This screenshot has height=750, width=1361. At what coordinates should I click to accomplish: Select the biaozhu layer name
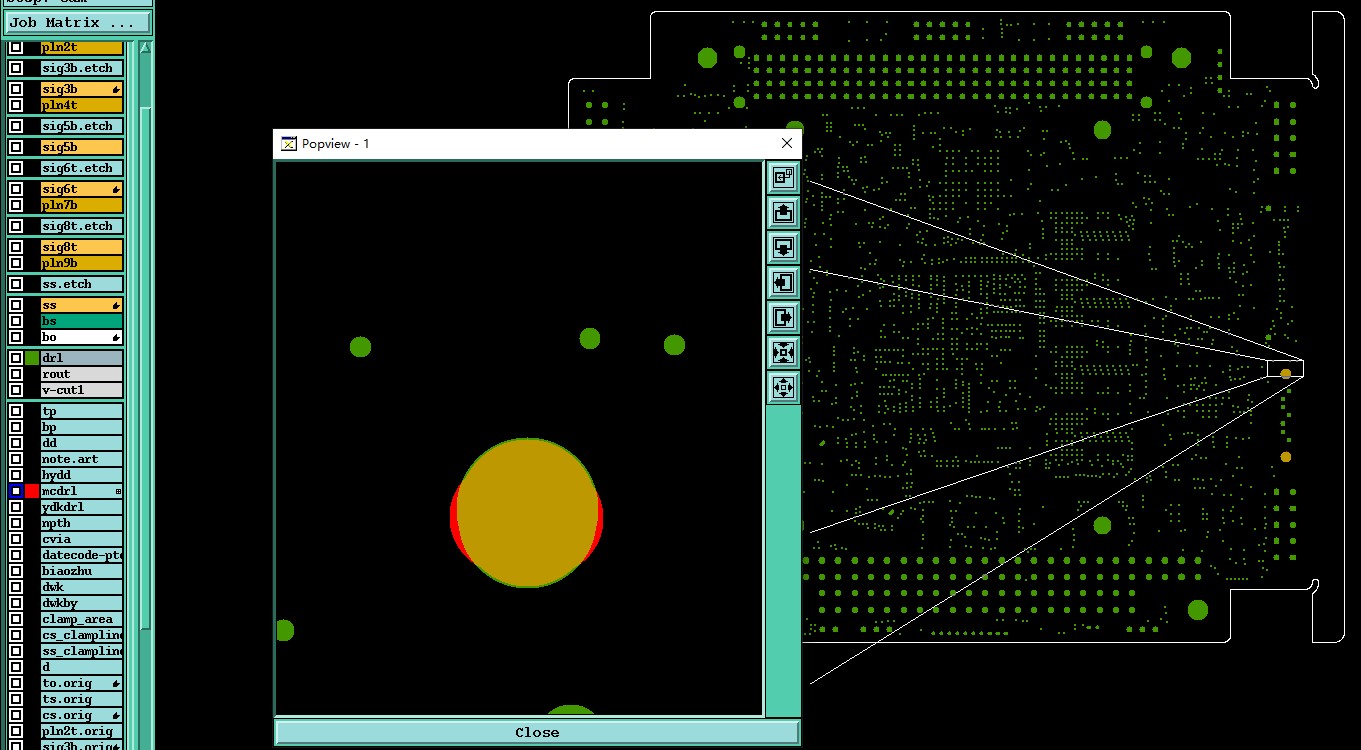[x=82, y=571]
